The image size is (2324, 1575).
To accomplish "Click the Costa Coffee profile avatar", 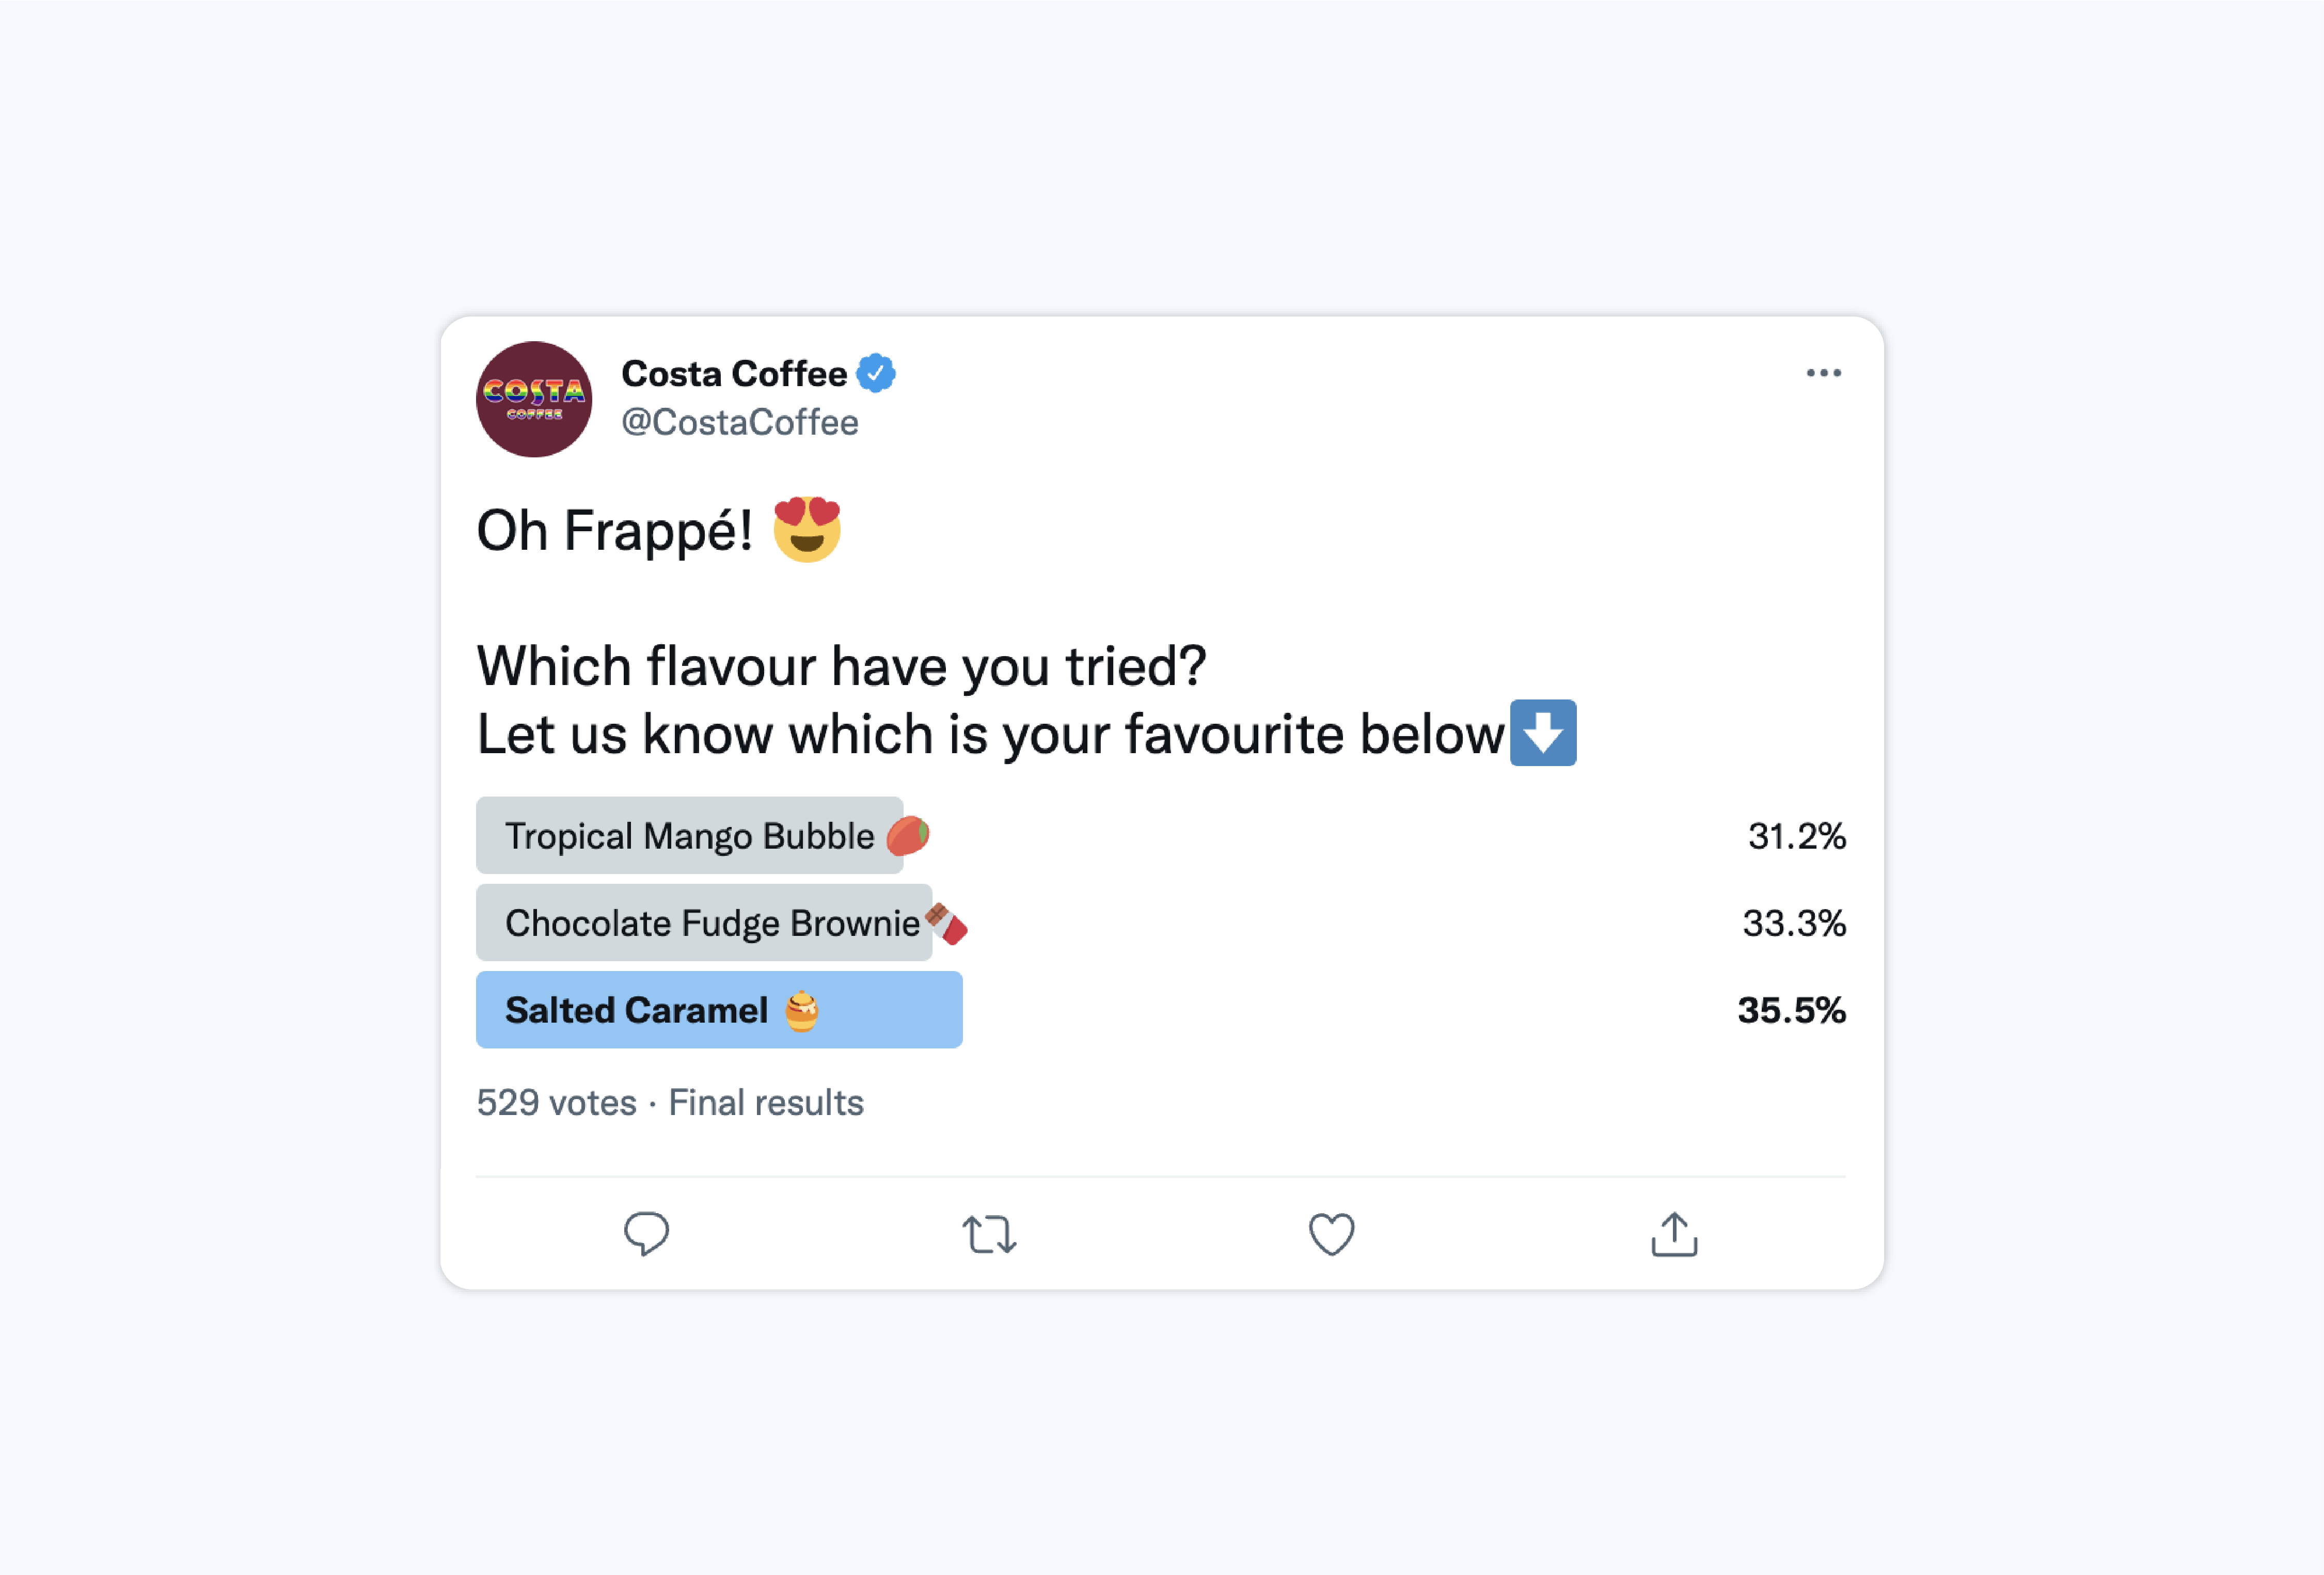I will pyautogui.click(x=534, y=399).
